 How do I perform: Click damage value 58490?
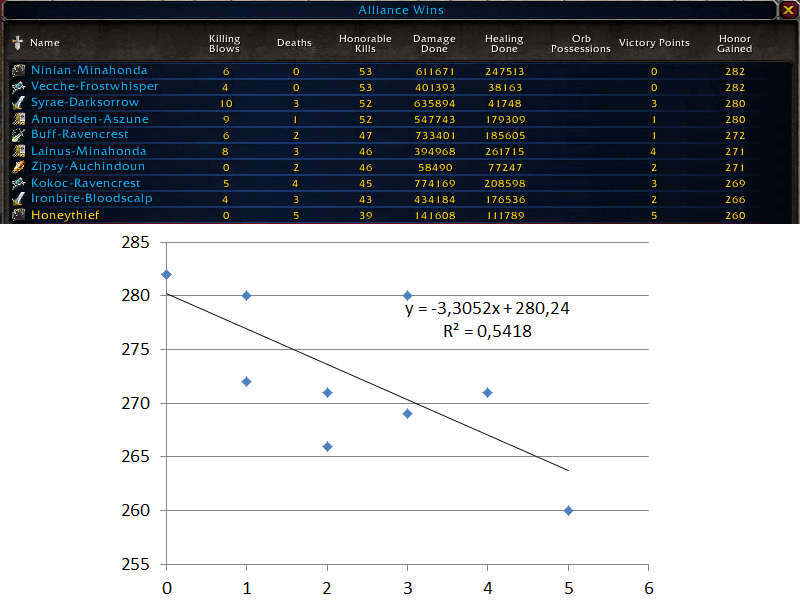click(435, 168)
